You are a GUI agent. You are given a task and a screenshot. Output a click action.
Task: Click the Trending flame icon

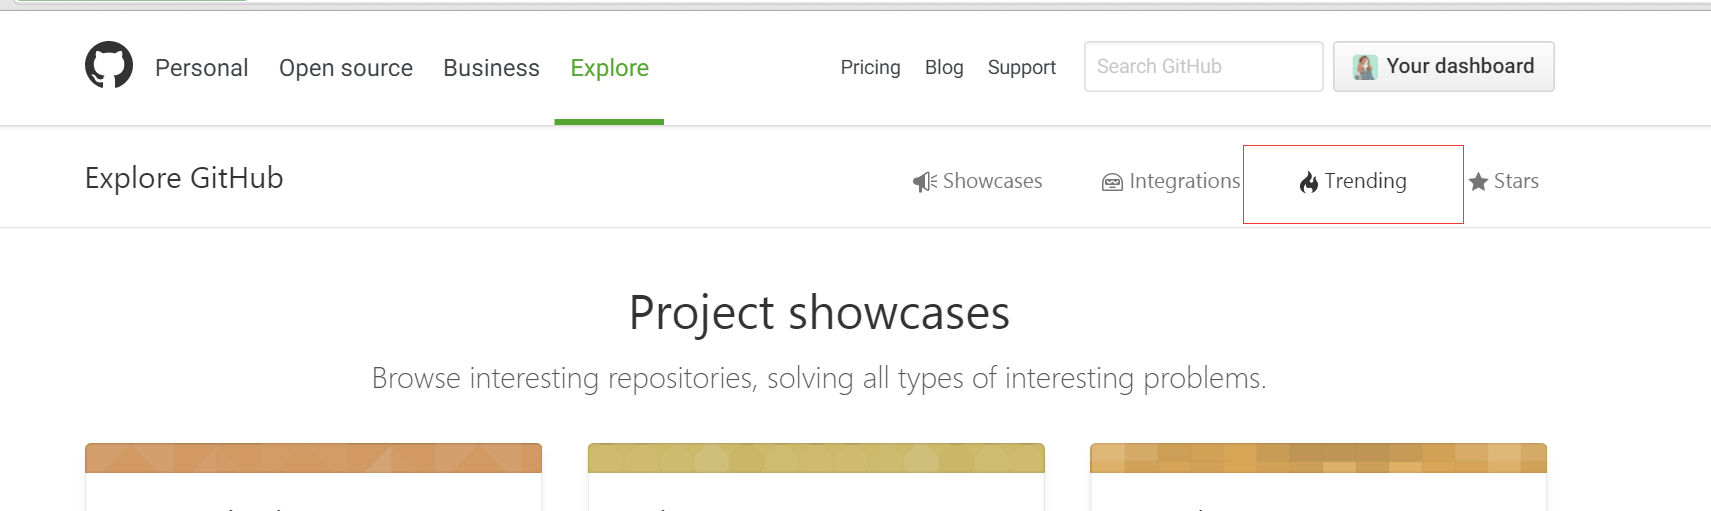coord(1309,182)
